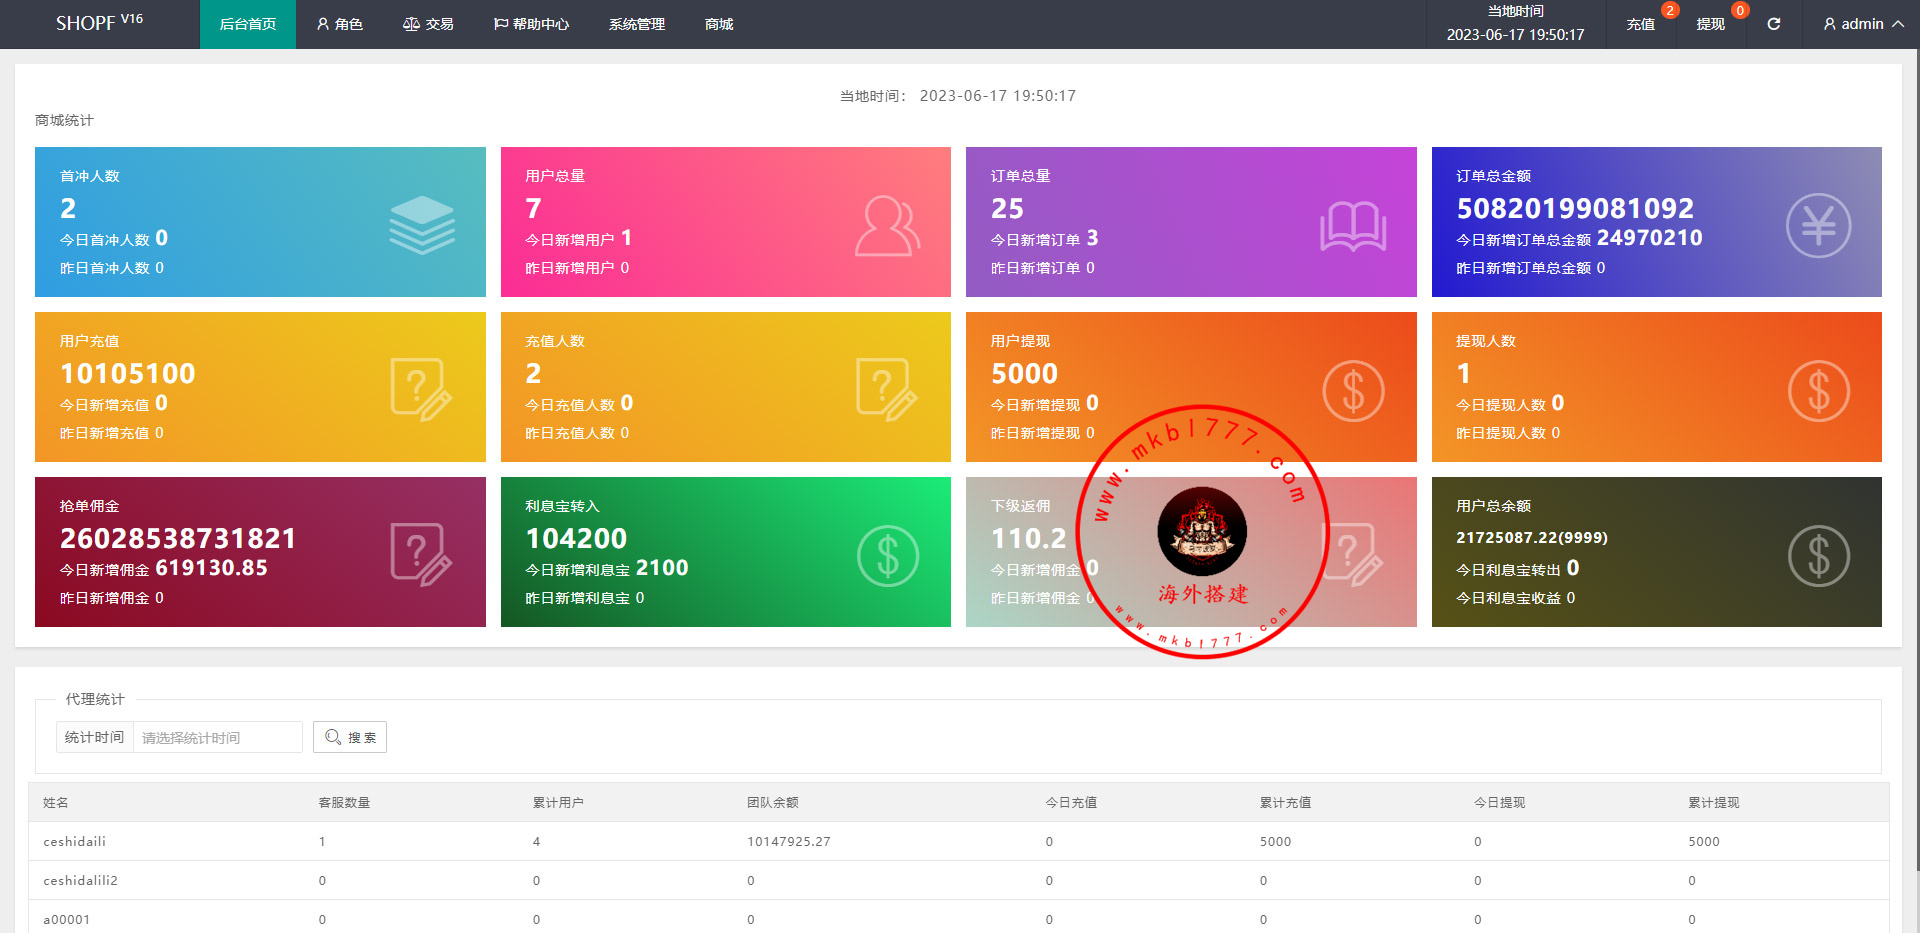Screen dimensions: 1920x933
Task: Click the 用户充值 value 10105100
Action: click(128, 373)
